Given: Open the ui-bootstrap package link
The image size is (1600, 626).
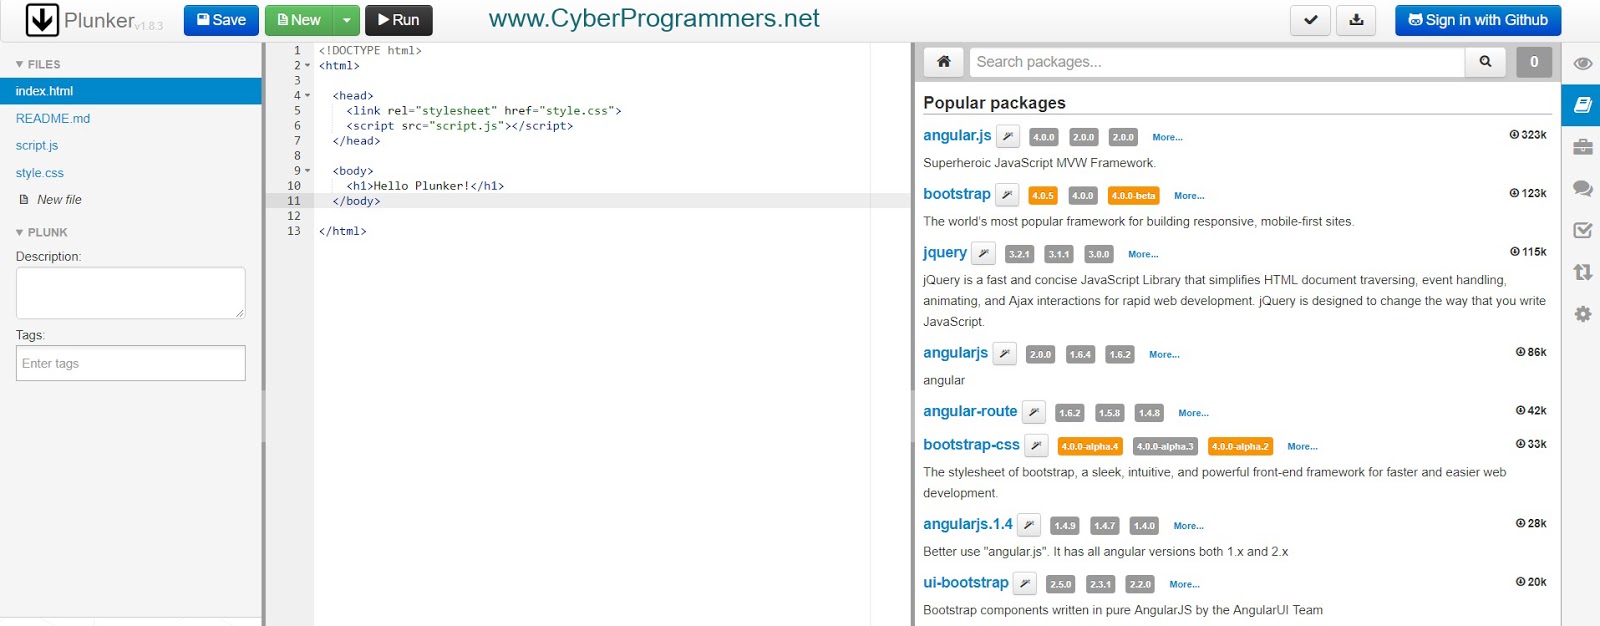Looking at the screenshot, I should coord(966,583).
